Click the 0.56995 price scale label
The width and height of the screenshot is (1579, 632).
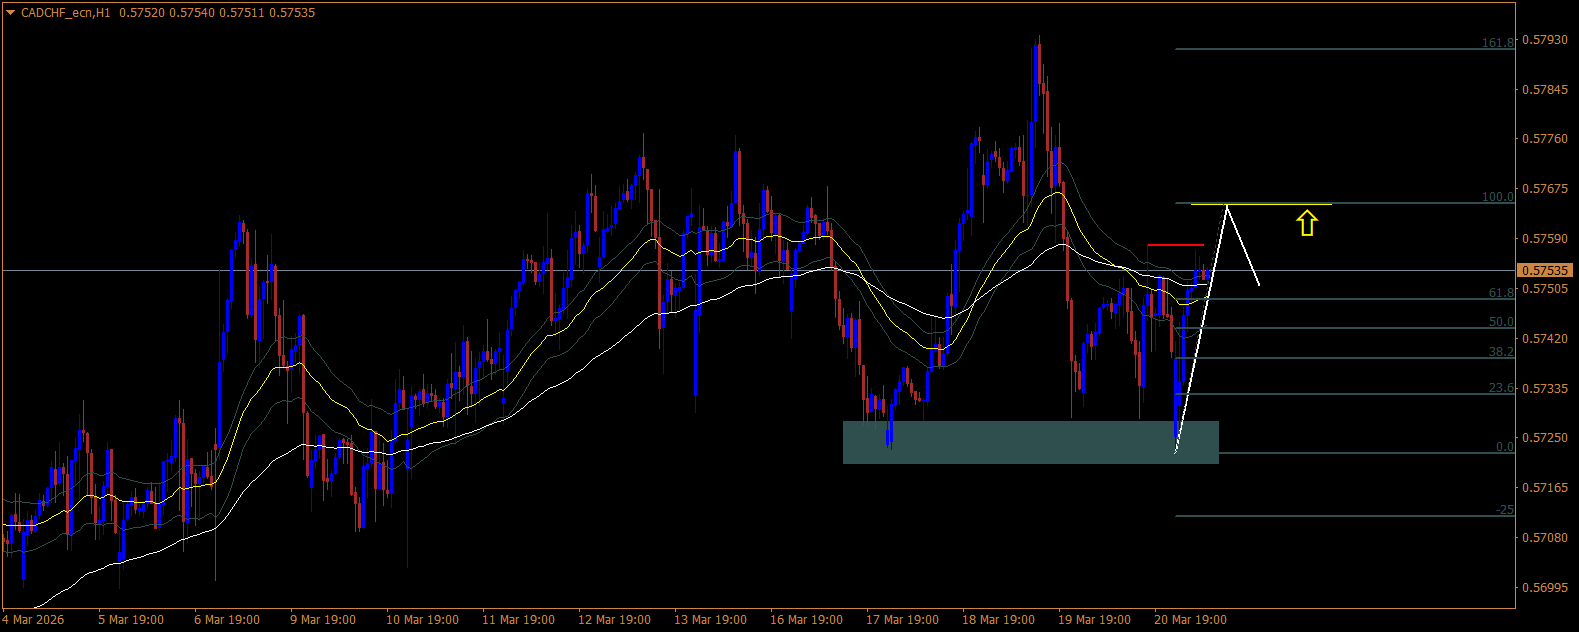click(1544, 588)
